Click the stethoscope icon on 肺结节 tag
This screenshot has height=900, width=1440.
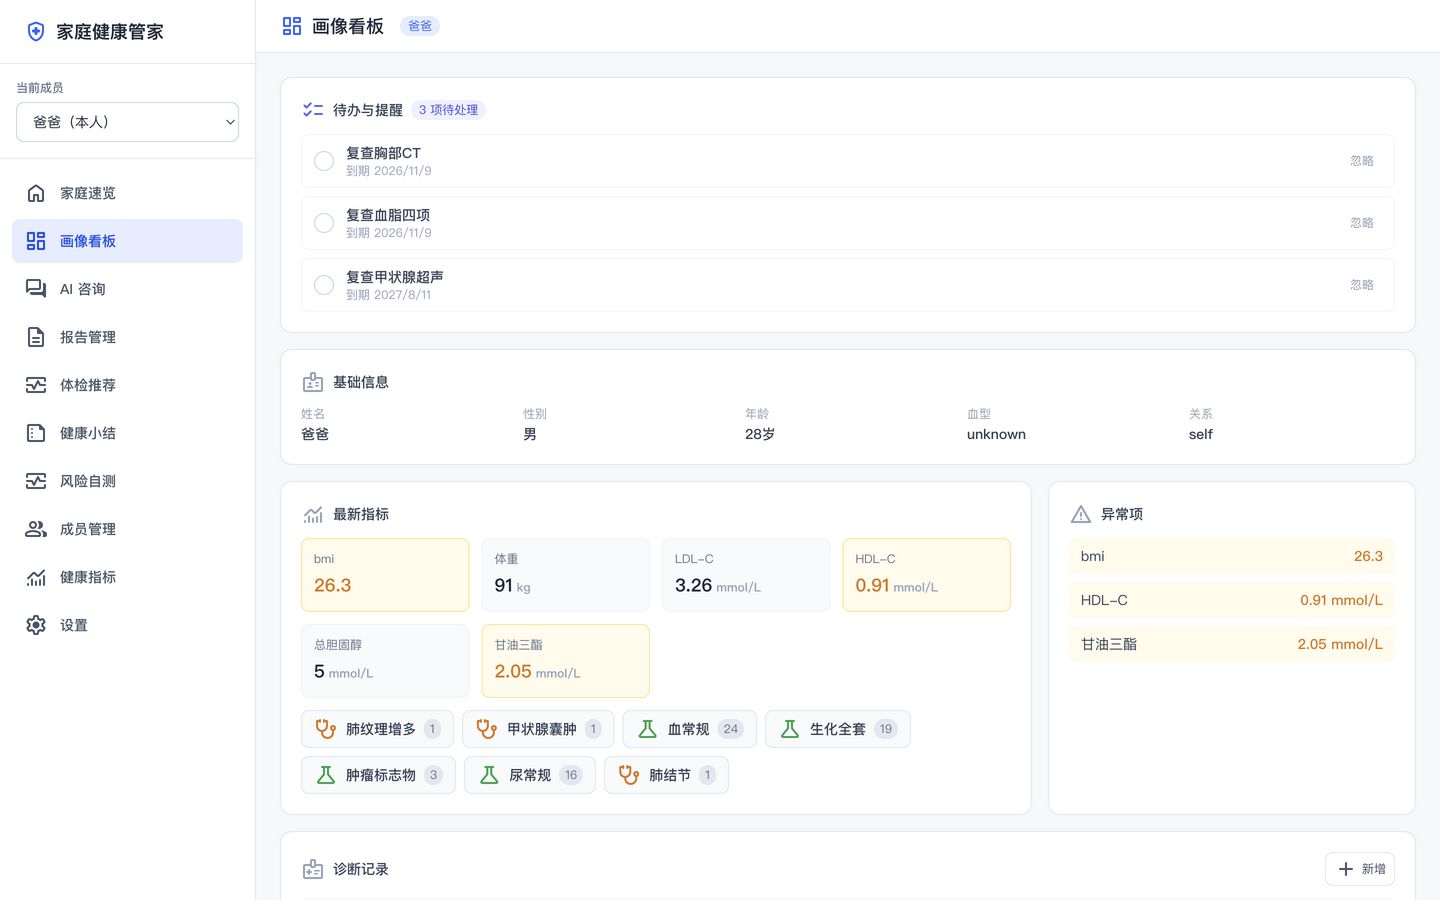(629, 775)
